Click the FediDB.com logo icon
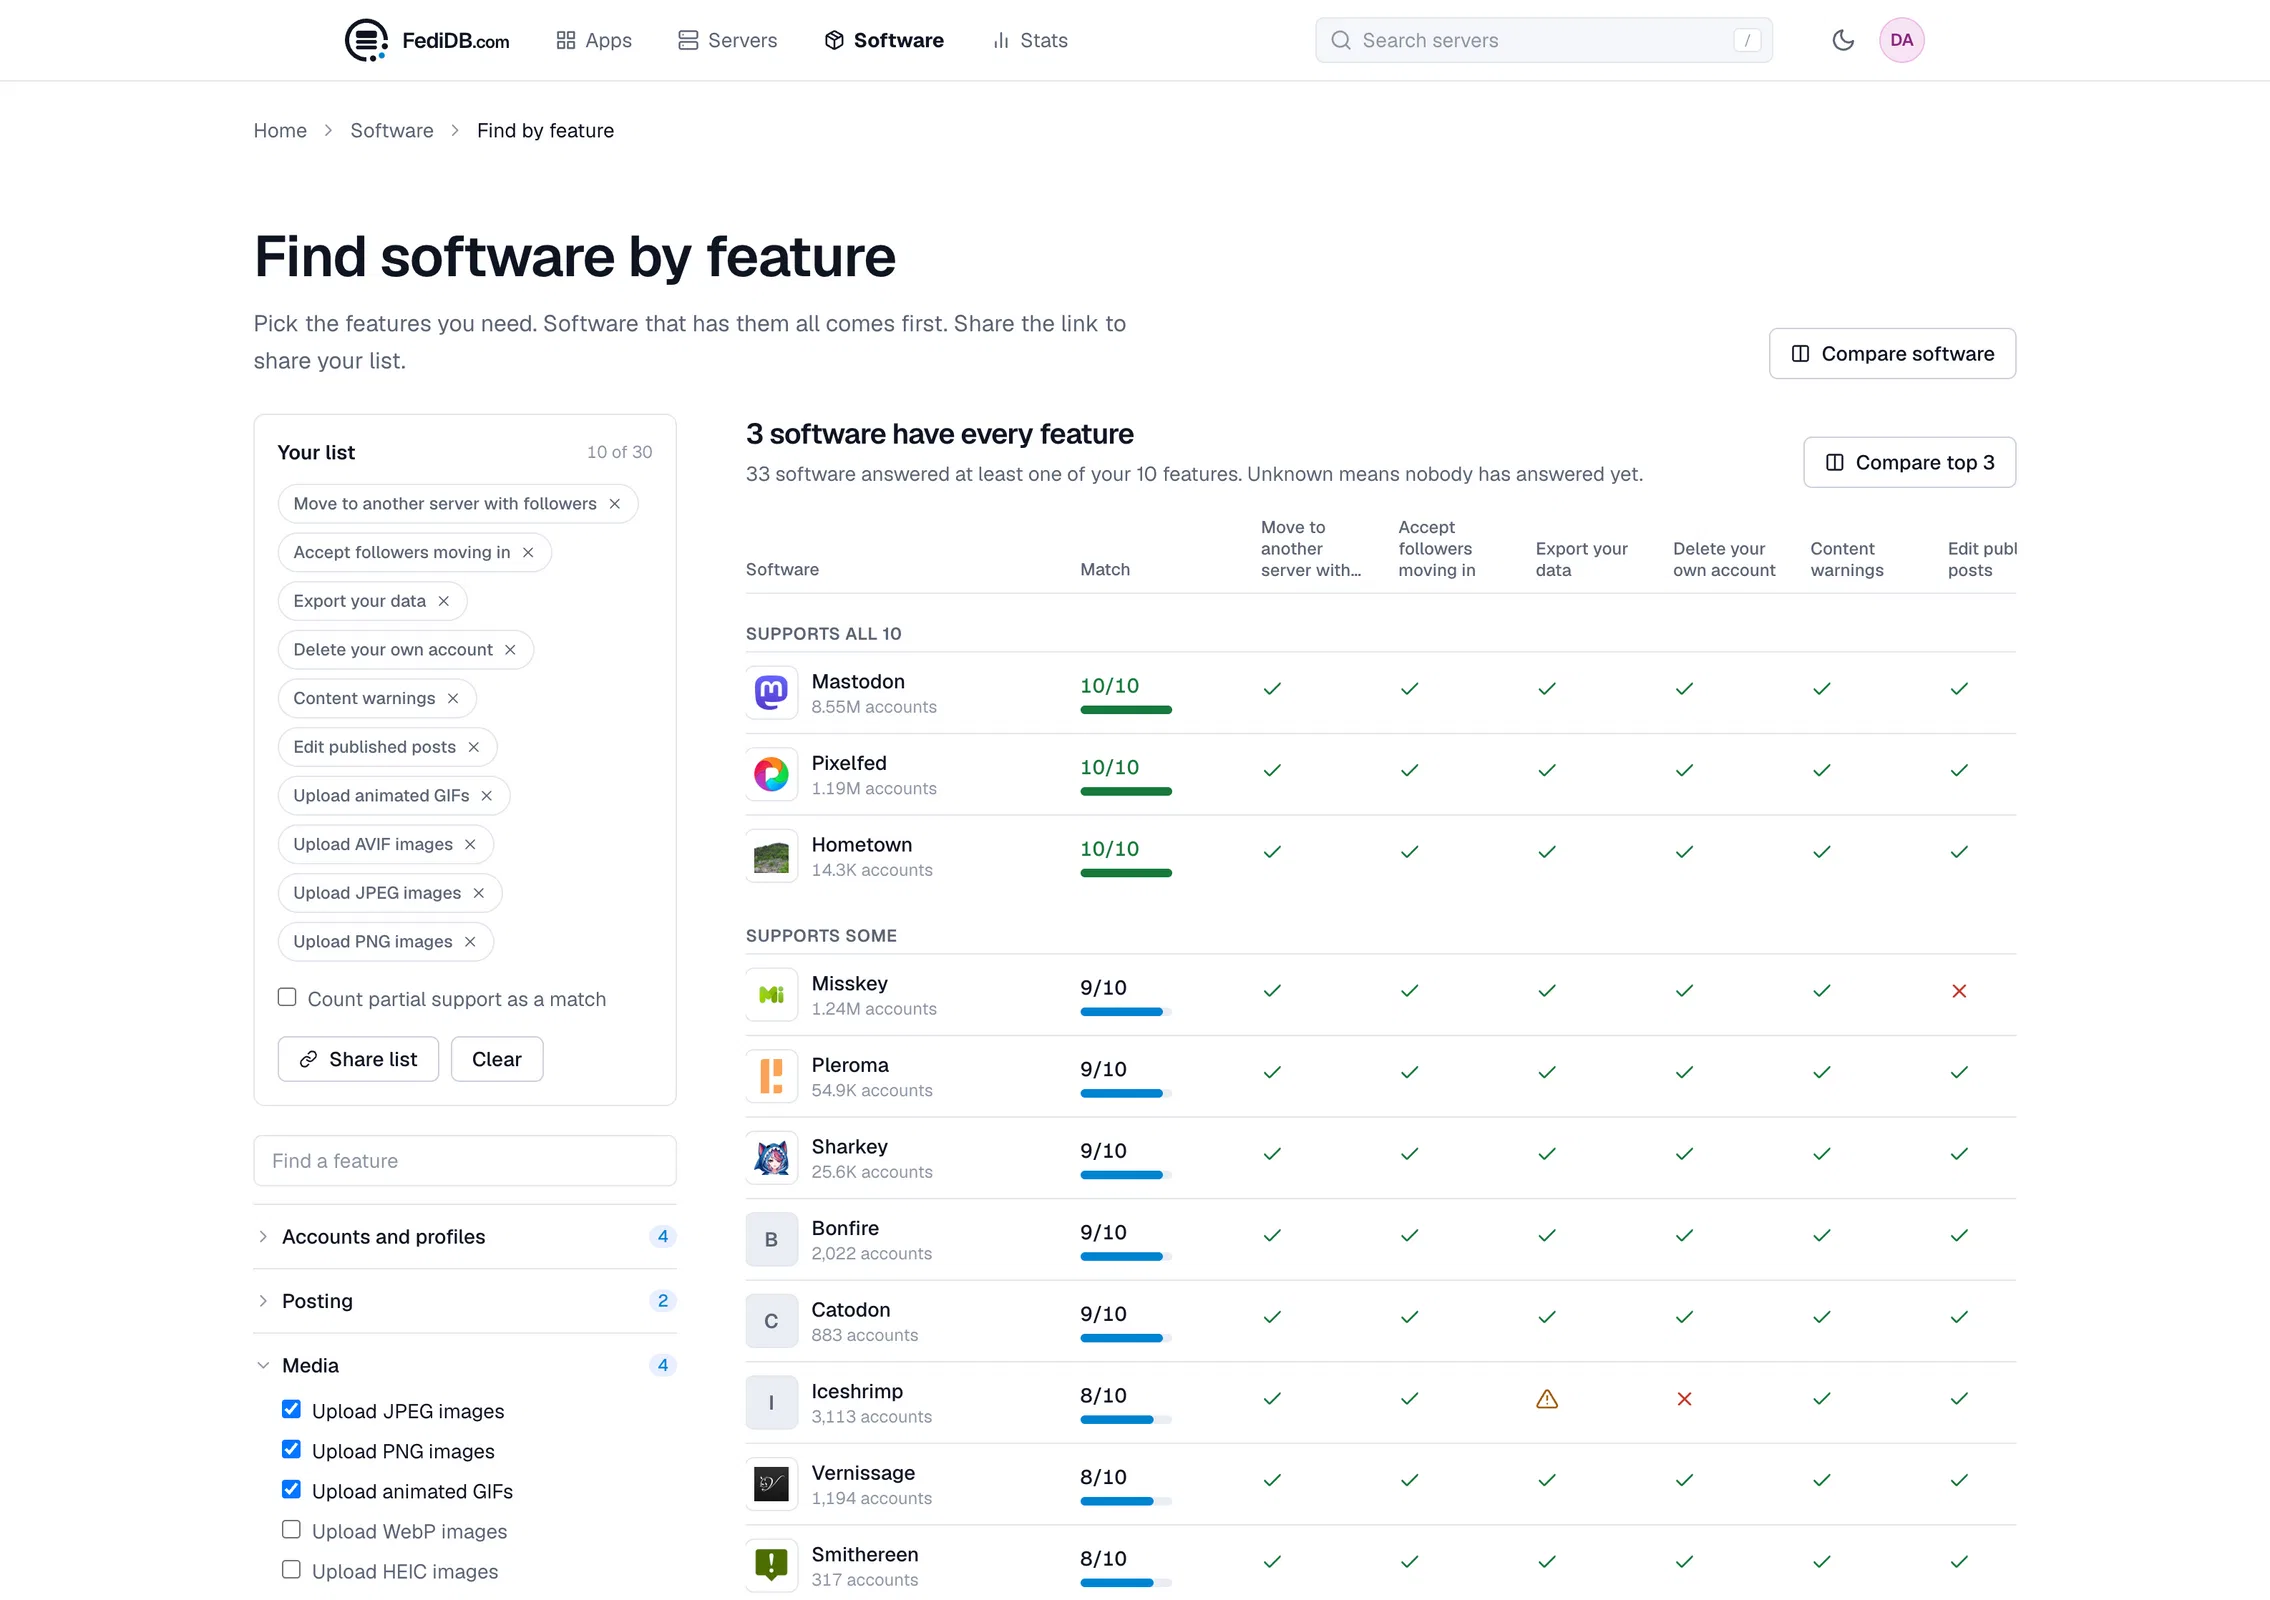Screen dimensions: 2270x1600 point(366,40)
